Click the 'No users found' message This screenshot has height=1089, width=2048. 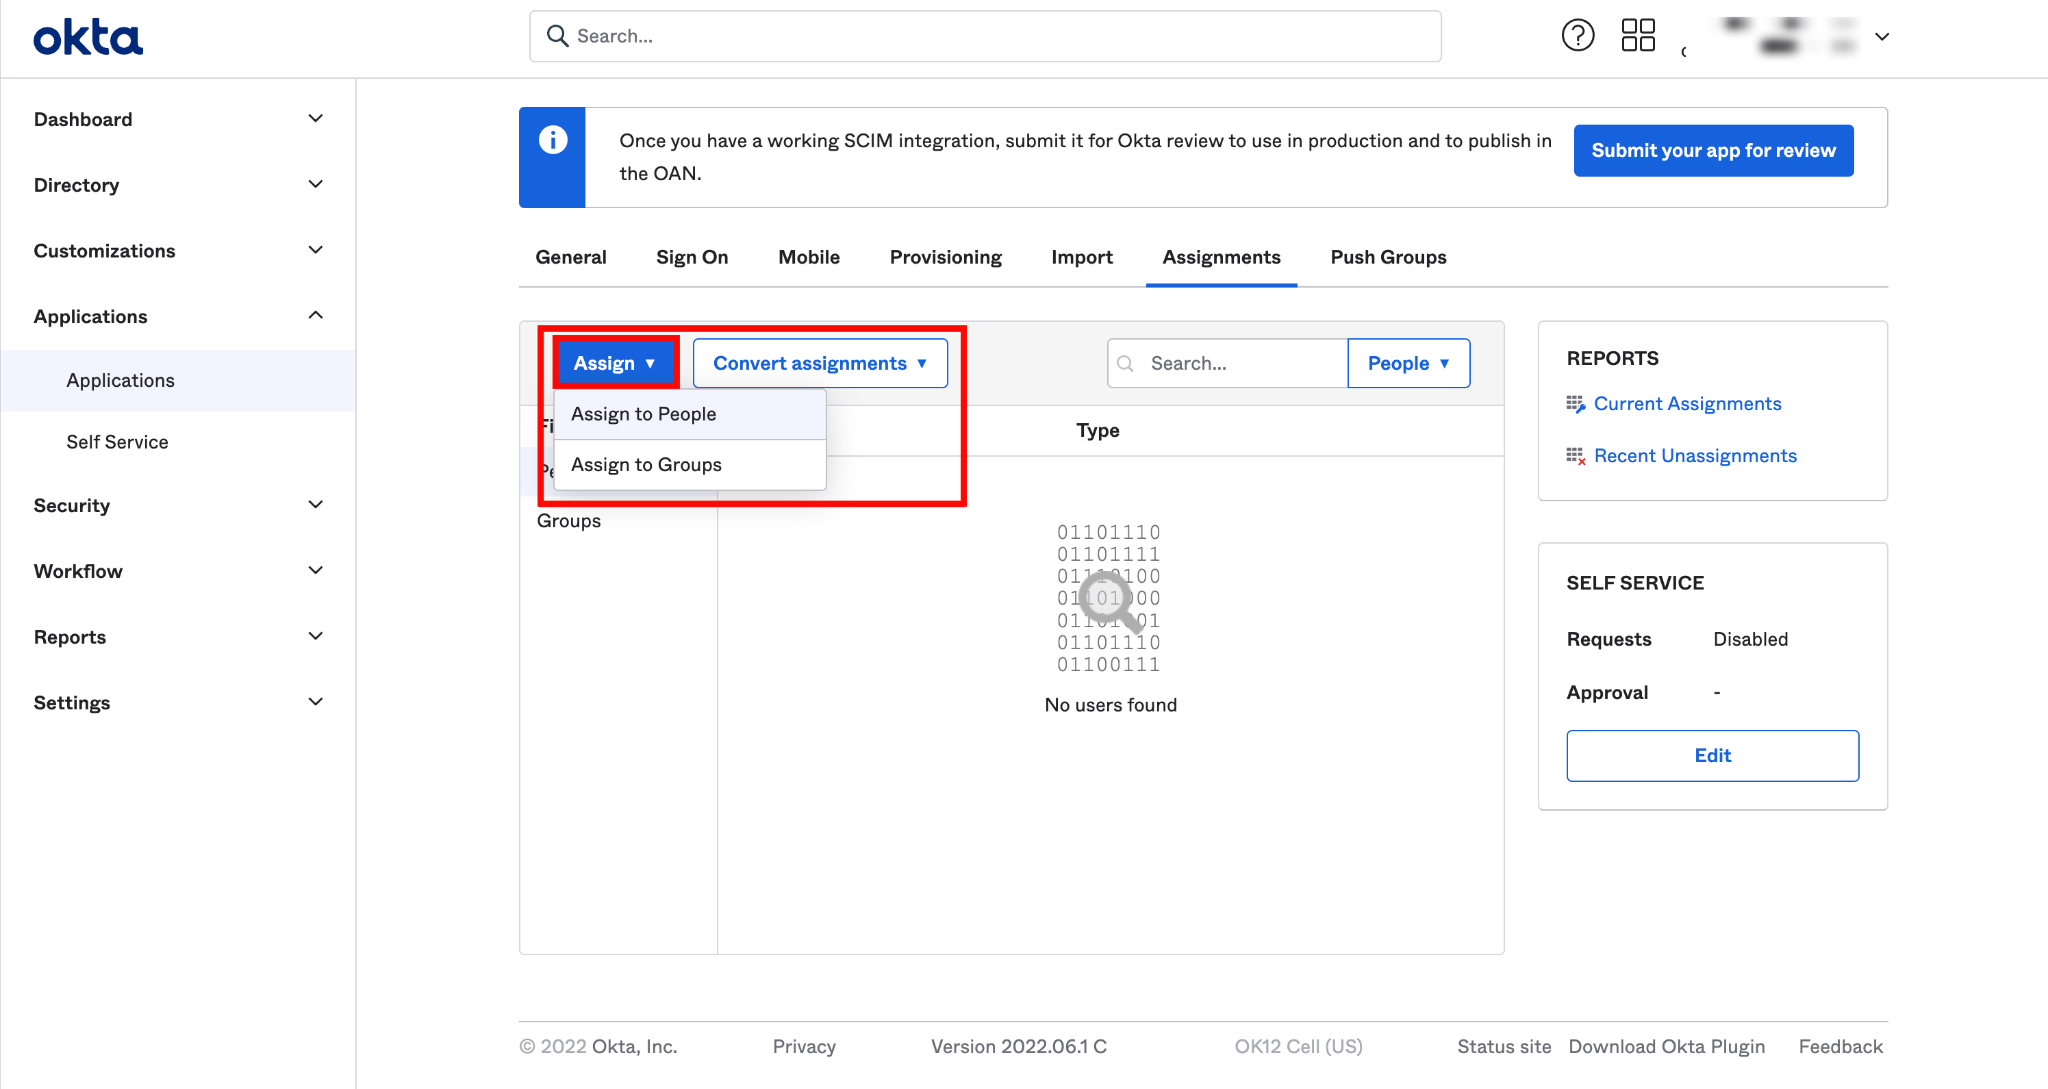[x=1110, y=705]
